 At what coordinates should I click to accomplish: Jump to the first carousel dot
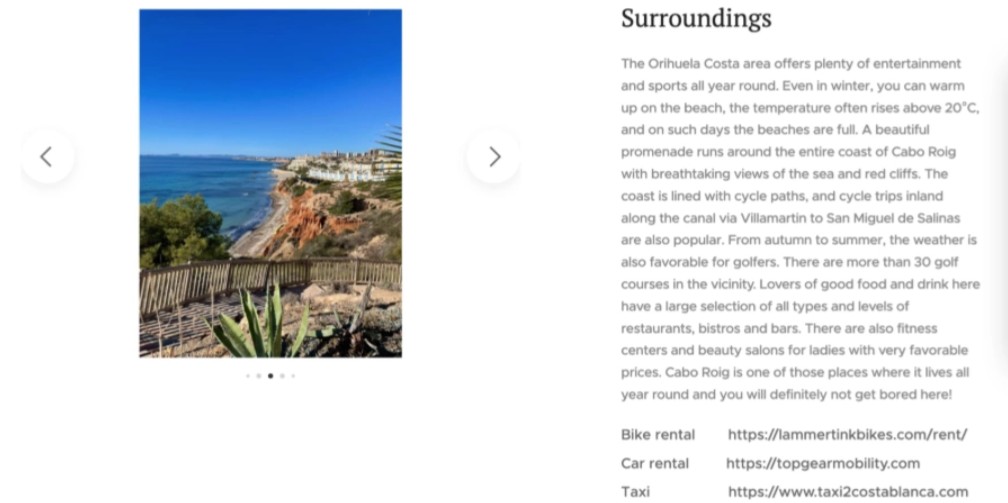pos(248,376)
